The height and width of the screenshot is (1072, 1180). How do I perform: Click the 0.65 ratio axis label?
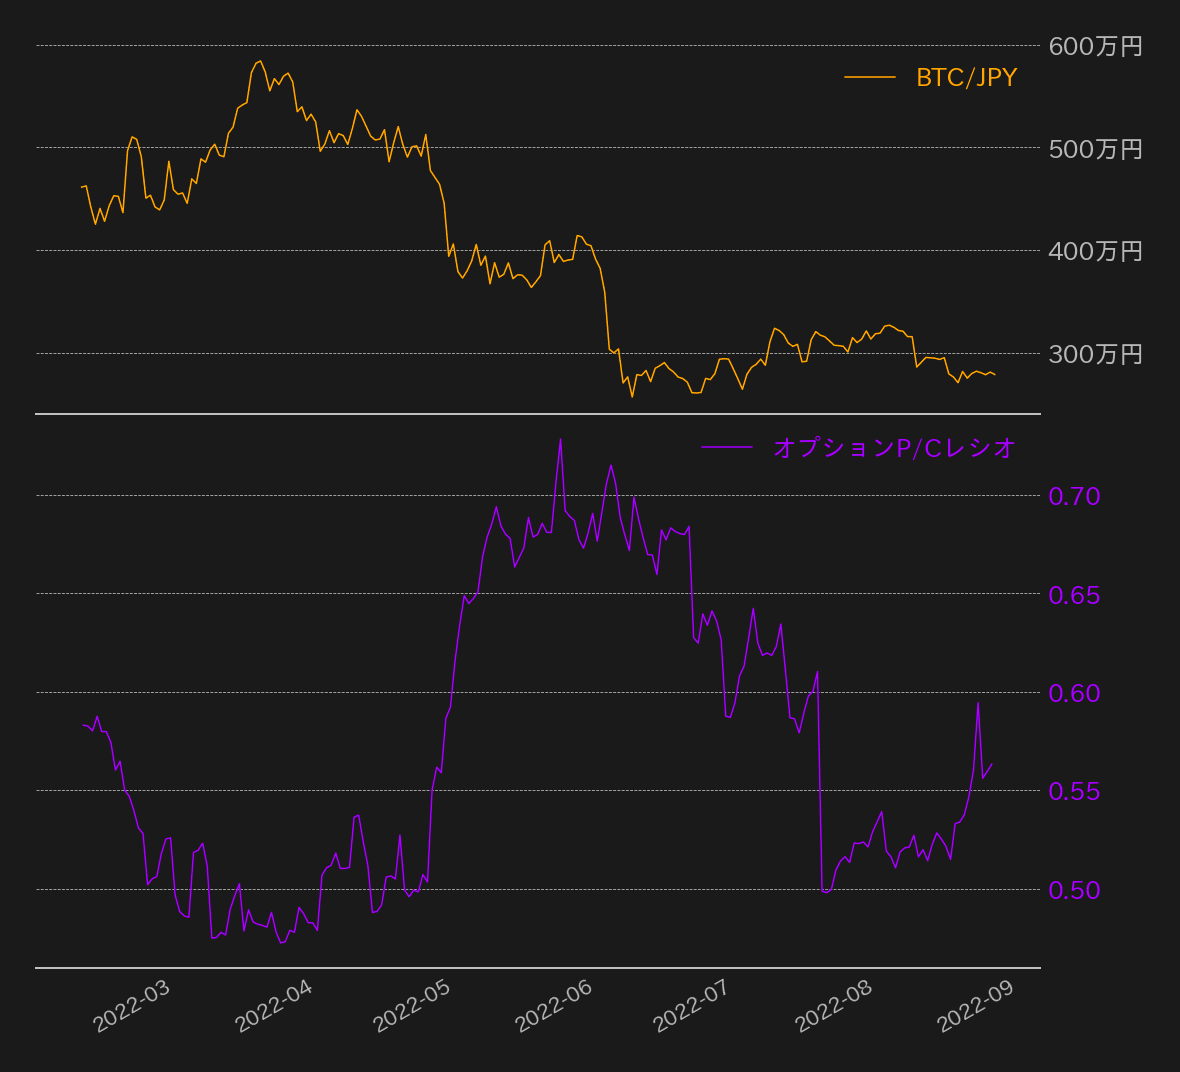1072,595
